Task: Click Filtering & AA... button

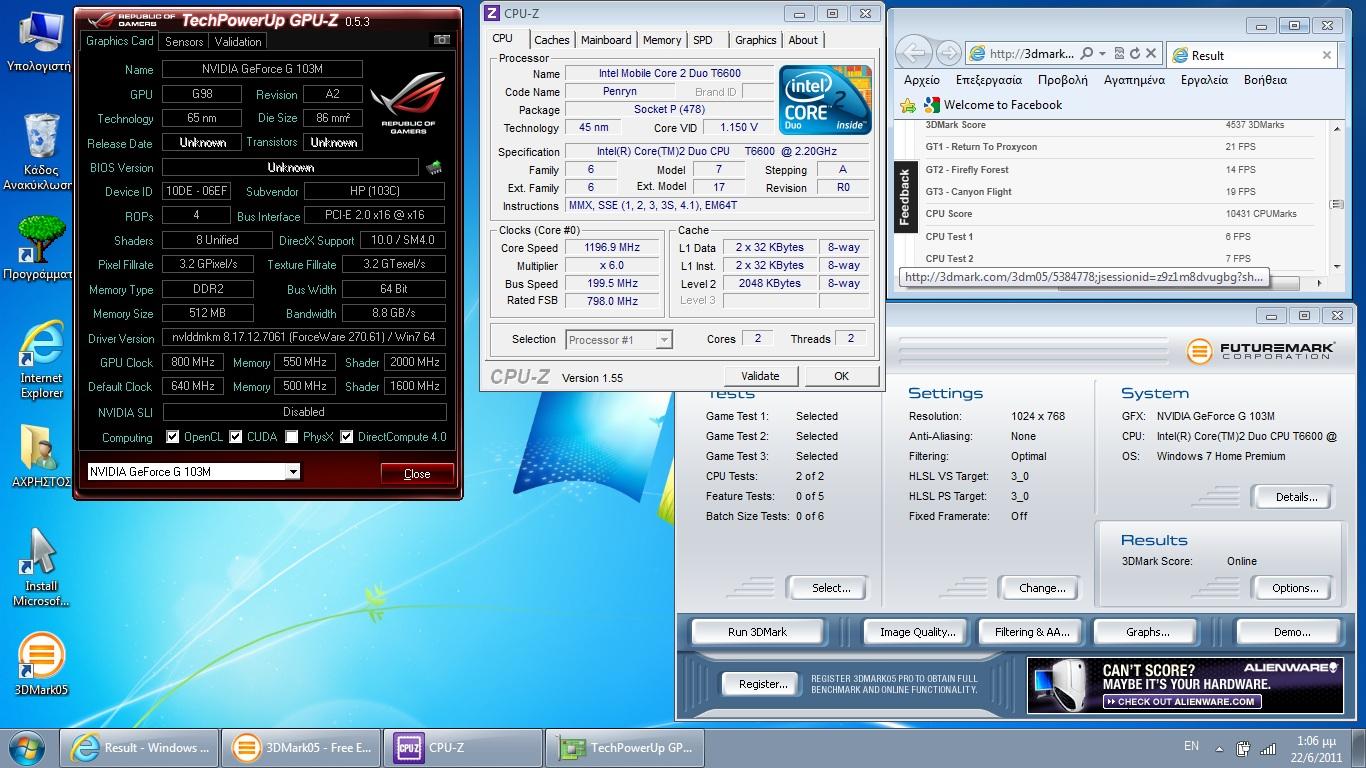Action: (x=1032, y=632)
